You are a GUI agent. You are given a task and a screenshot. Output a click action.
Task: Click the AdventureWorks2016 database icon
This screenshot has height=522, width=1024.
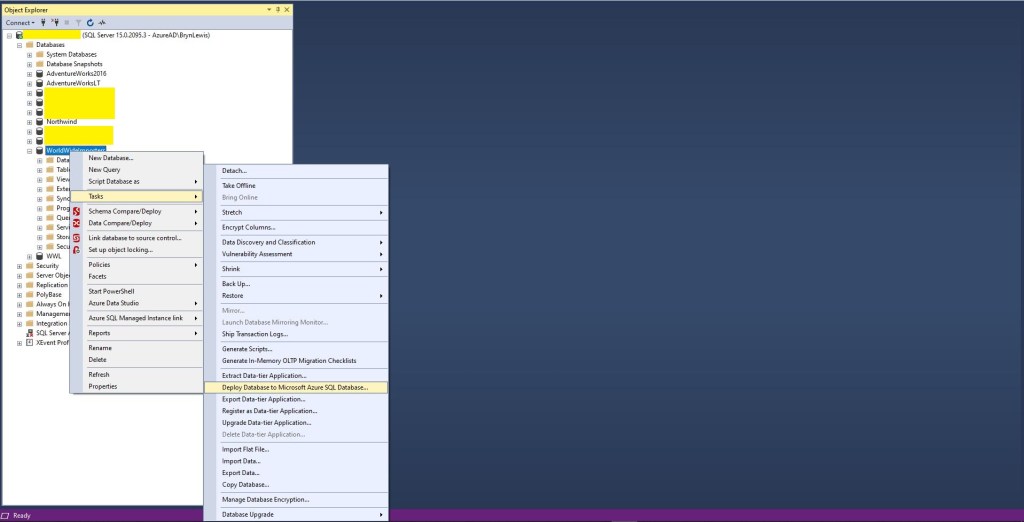click(x=39, y=74)
